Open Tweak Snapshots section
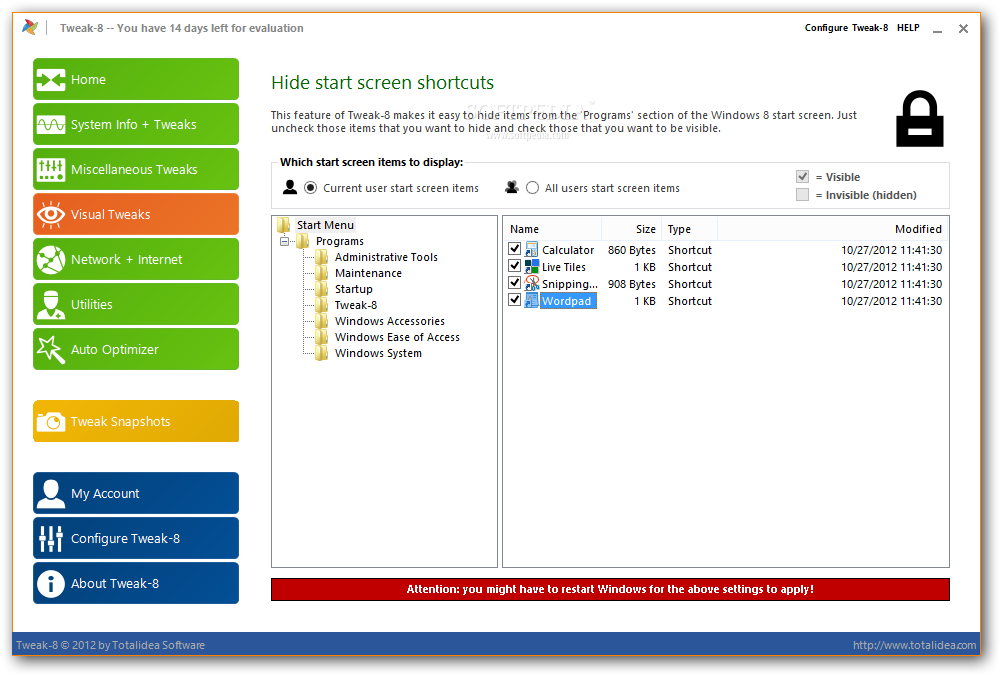 click(136, 421)
